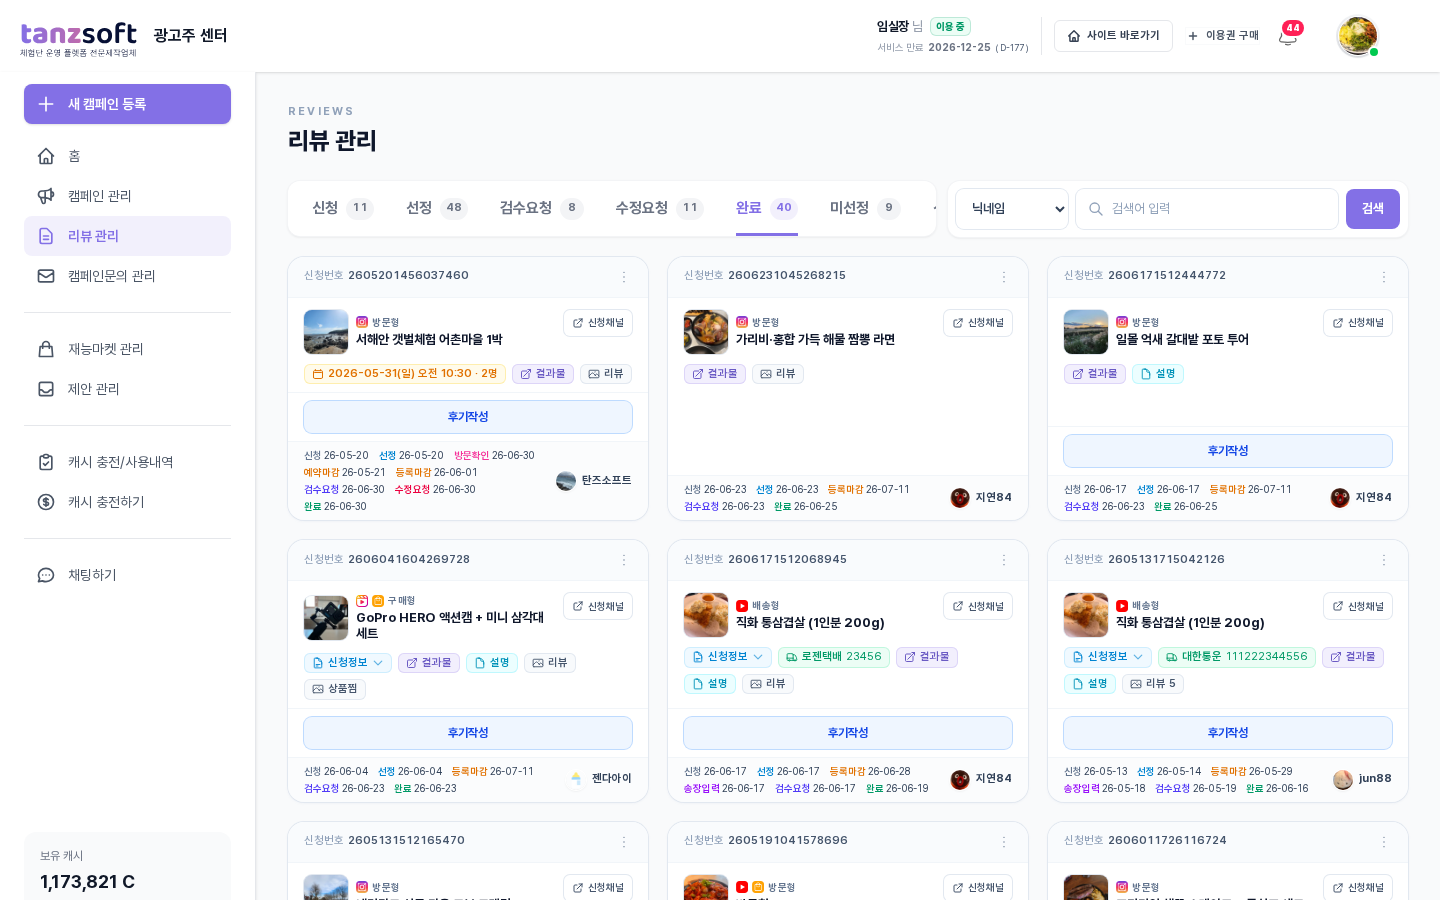The image size is (1440, 900).
Task: Open more menu for request 2605201456037460
Action: click(624, 277)
